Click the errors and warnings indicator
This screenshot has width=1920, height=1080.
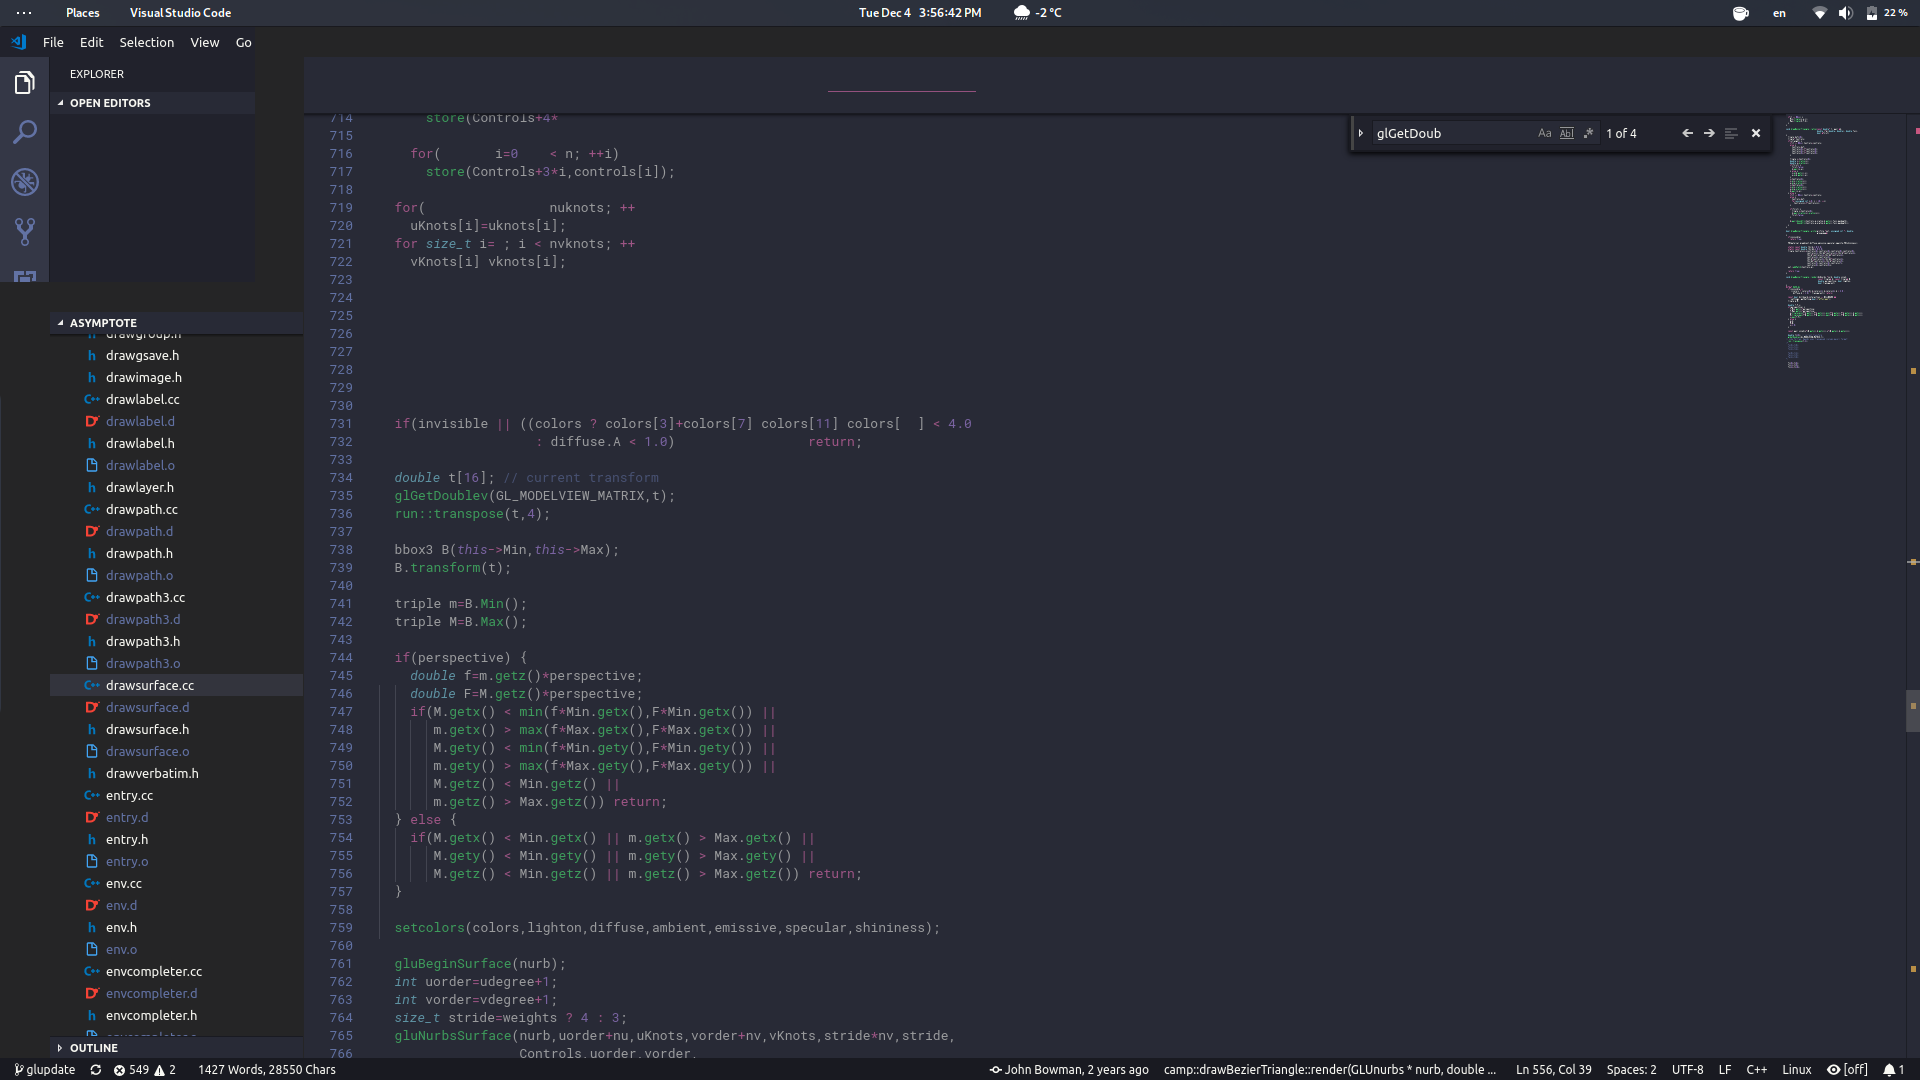click(143, 1069)
